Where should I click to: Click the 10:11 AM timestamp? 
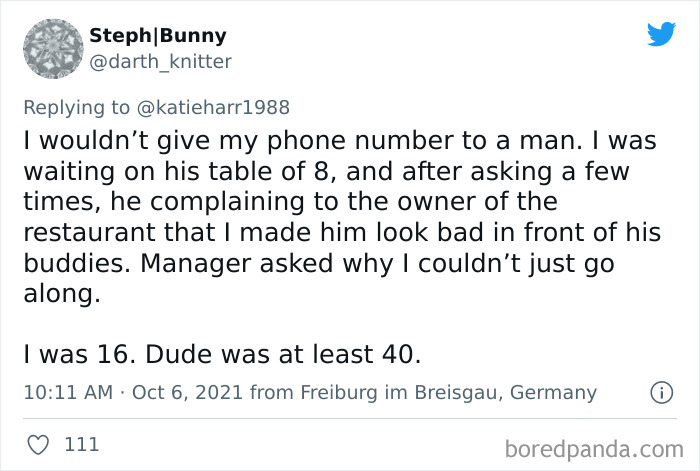[67, 393]
